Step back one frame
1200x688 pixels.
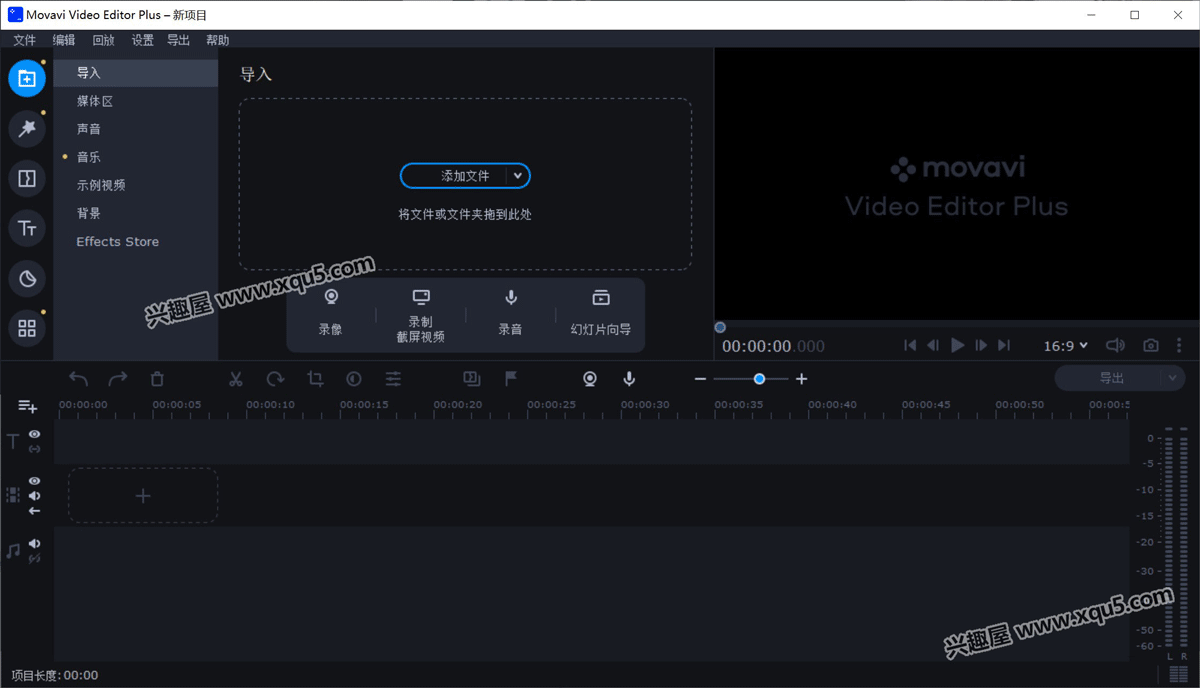[933, 345]
